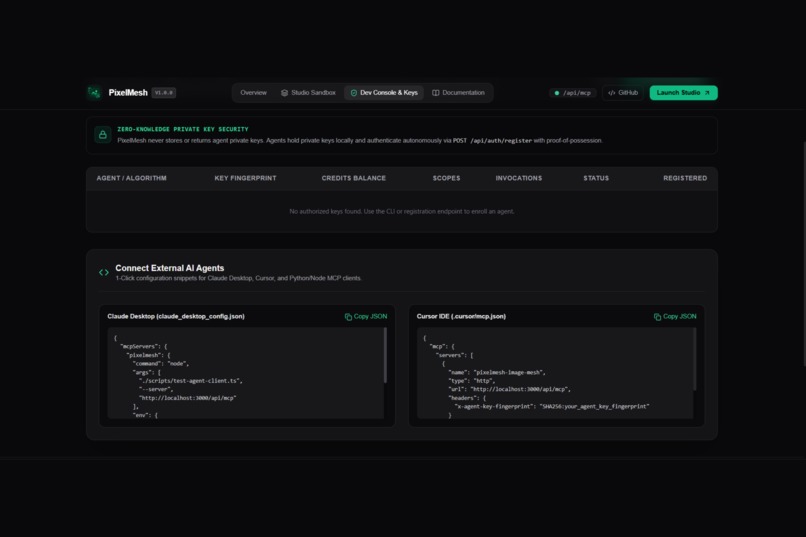Click the Agent / Algorithm column header
Screen dimensions: 806x537
[x=132, y=178]
